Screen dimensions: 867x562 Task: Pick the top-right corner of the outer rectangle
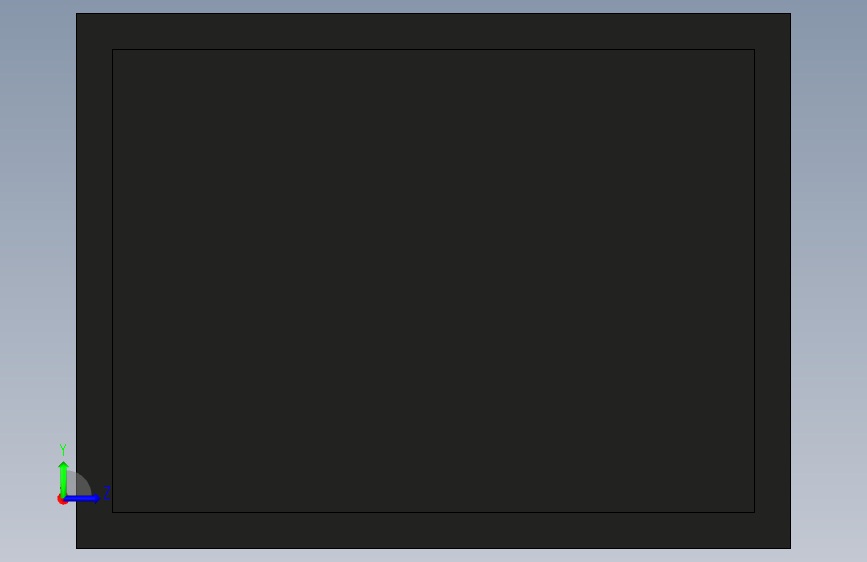(790, 14)
